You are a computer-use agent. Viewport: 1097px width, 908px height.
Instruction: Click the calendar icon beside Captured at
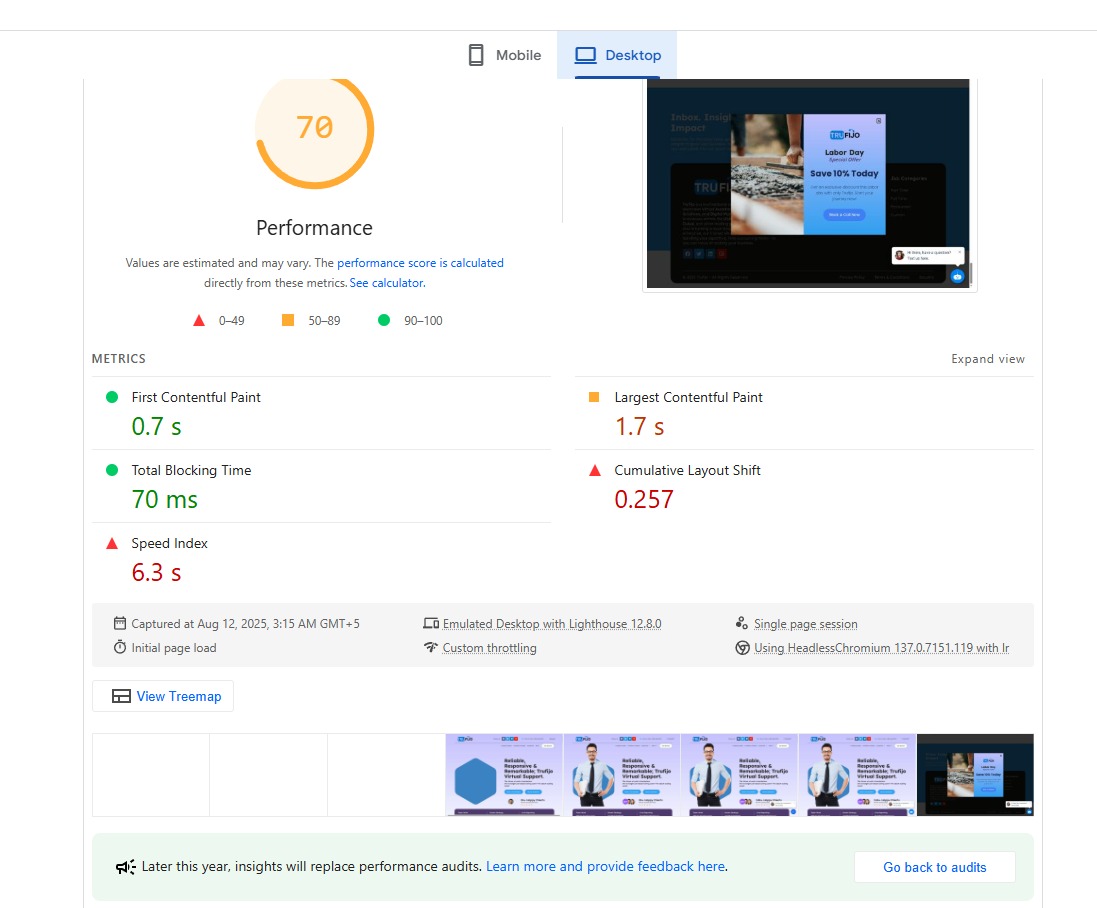pos(120,623)
